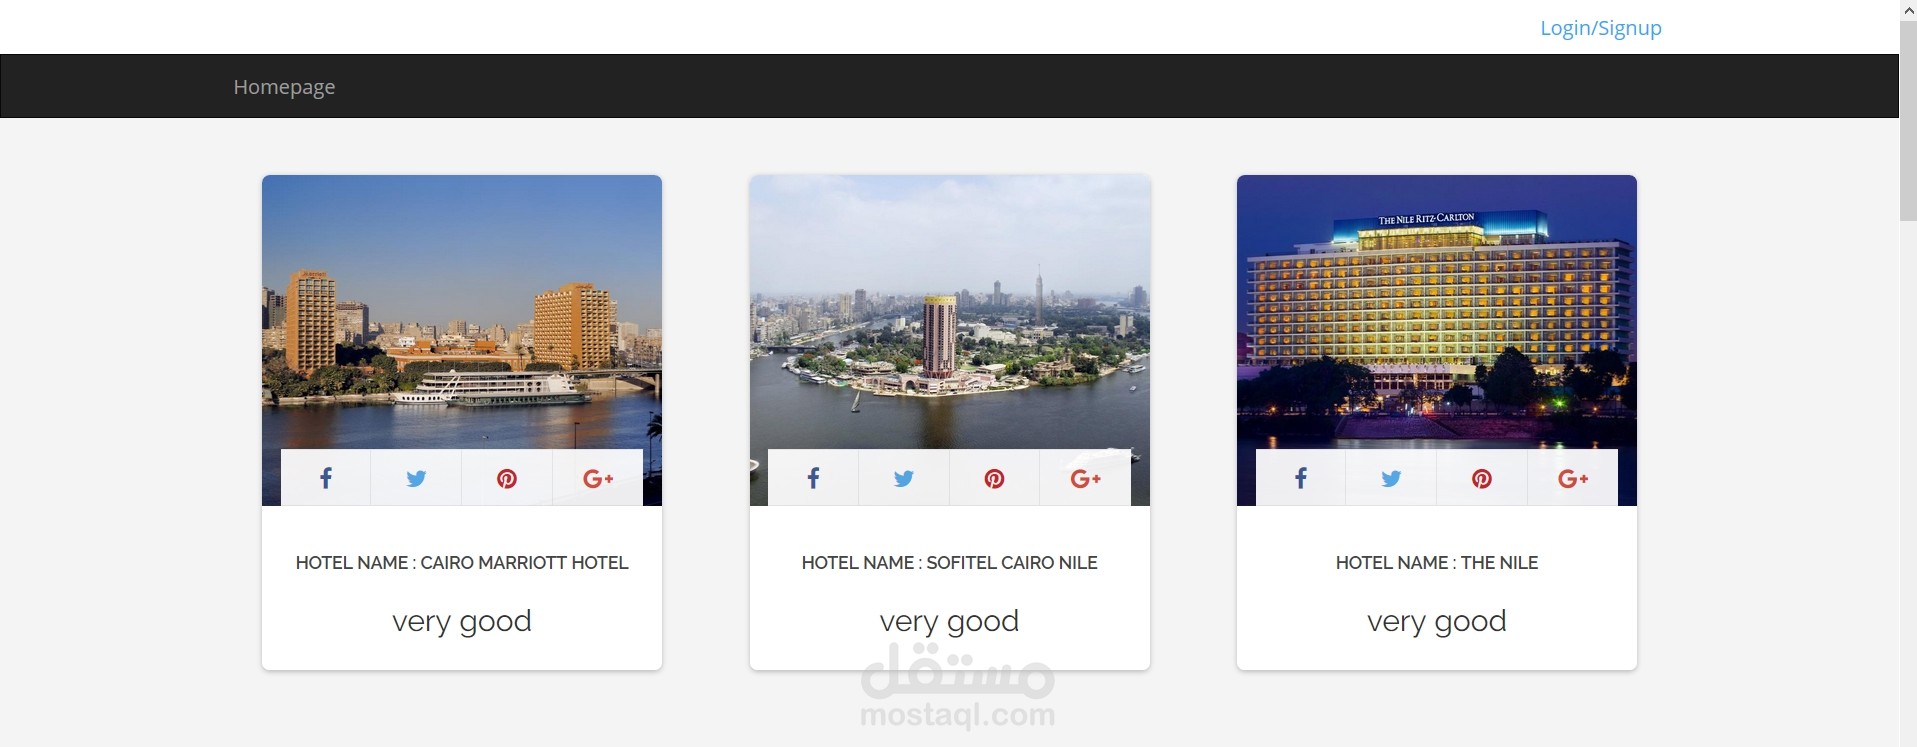
Task: Share The Nile hotel on Google Plus
Action: [1573, 478]
